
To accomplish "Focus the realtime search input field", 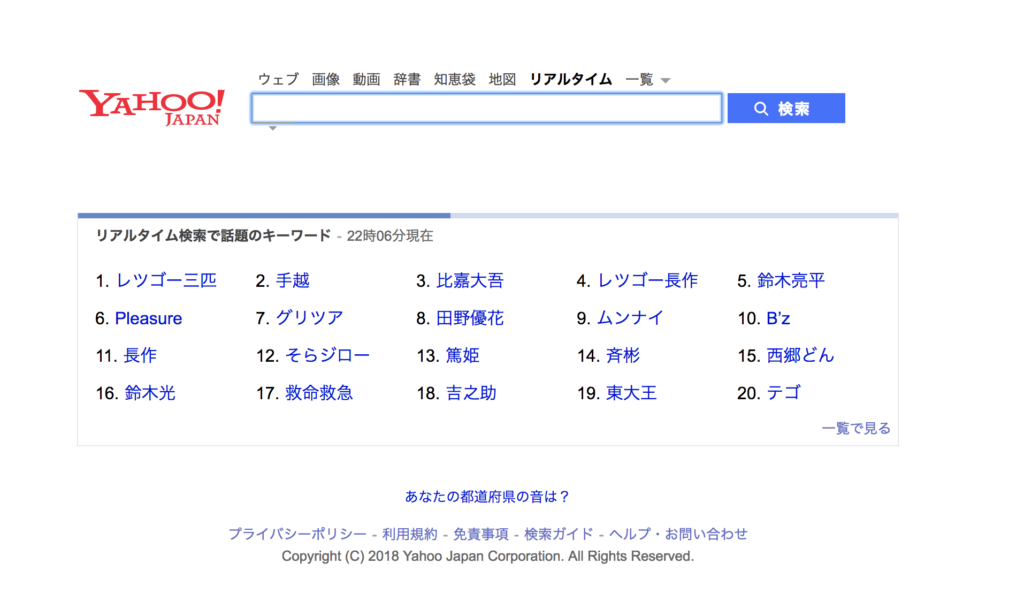I will click(487, 108).
